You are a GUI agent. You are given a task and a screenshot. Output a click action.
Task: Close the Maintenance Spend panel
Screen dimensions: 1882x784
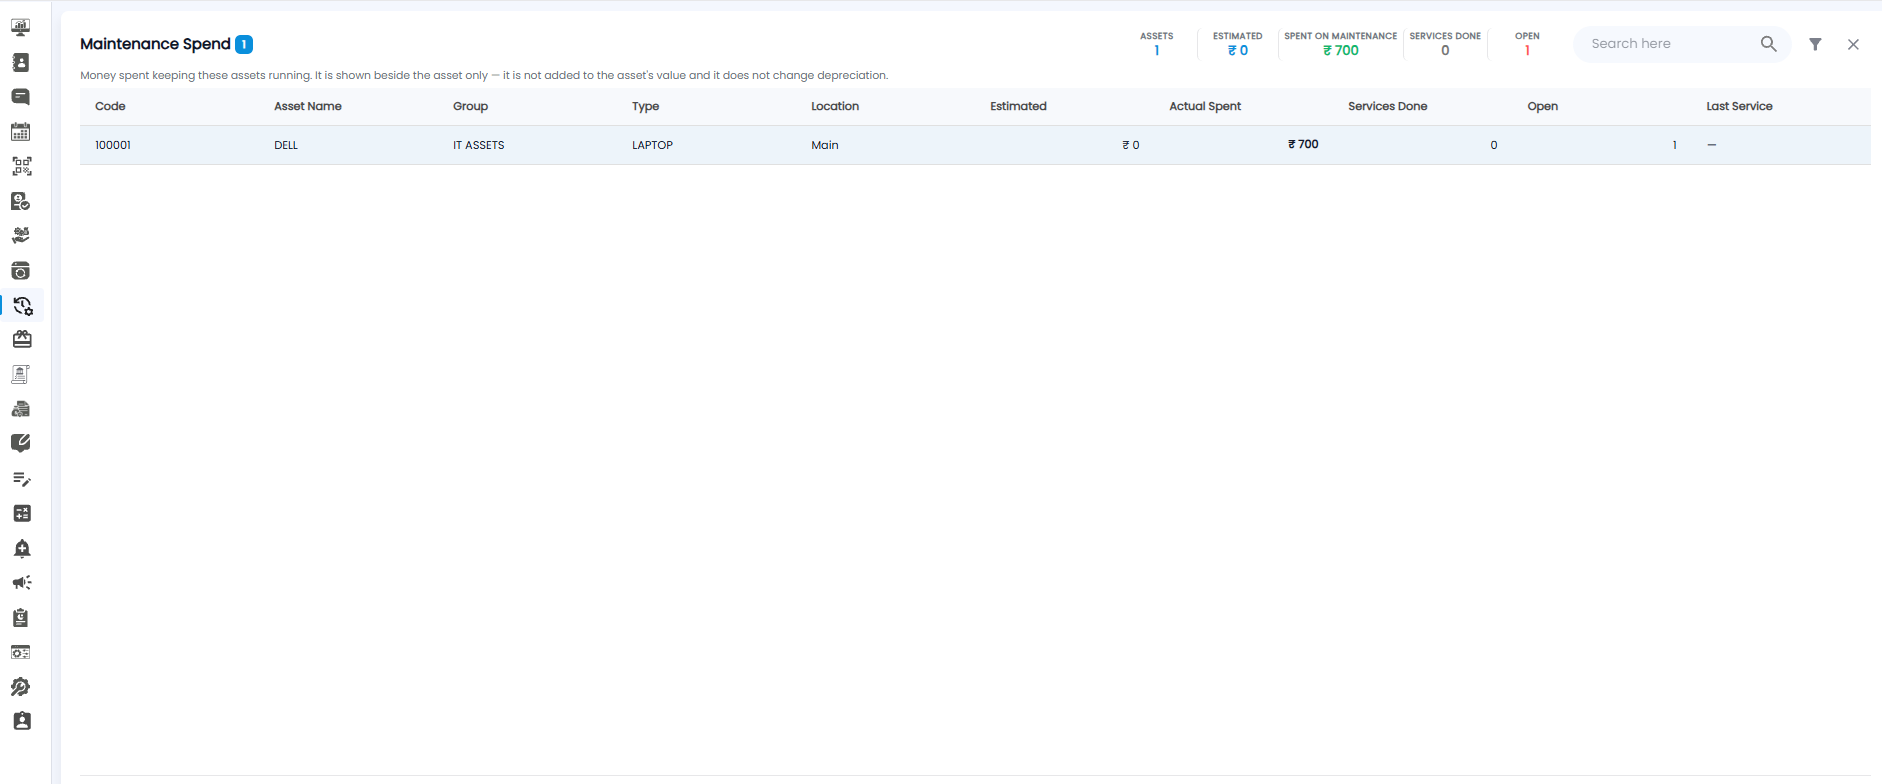(x=1853, y=44)
